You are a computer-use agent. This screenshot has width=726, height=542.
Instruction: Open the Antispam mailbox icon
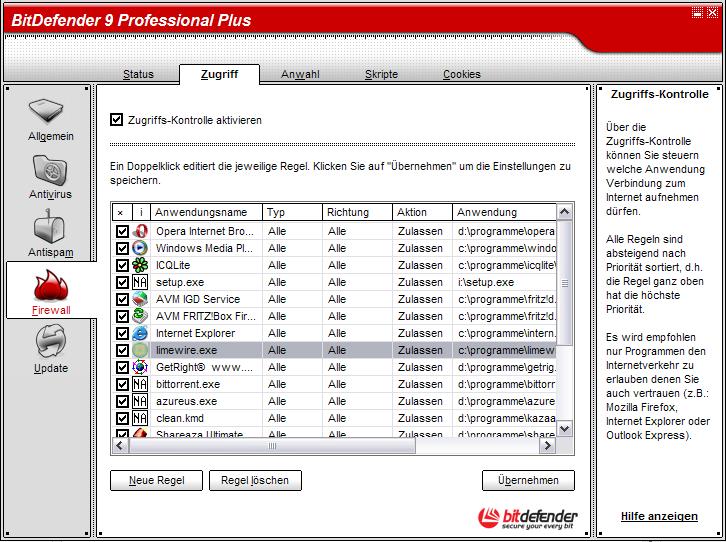(50, 226)
